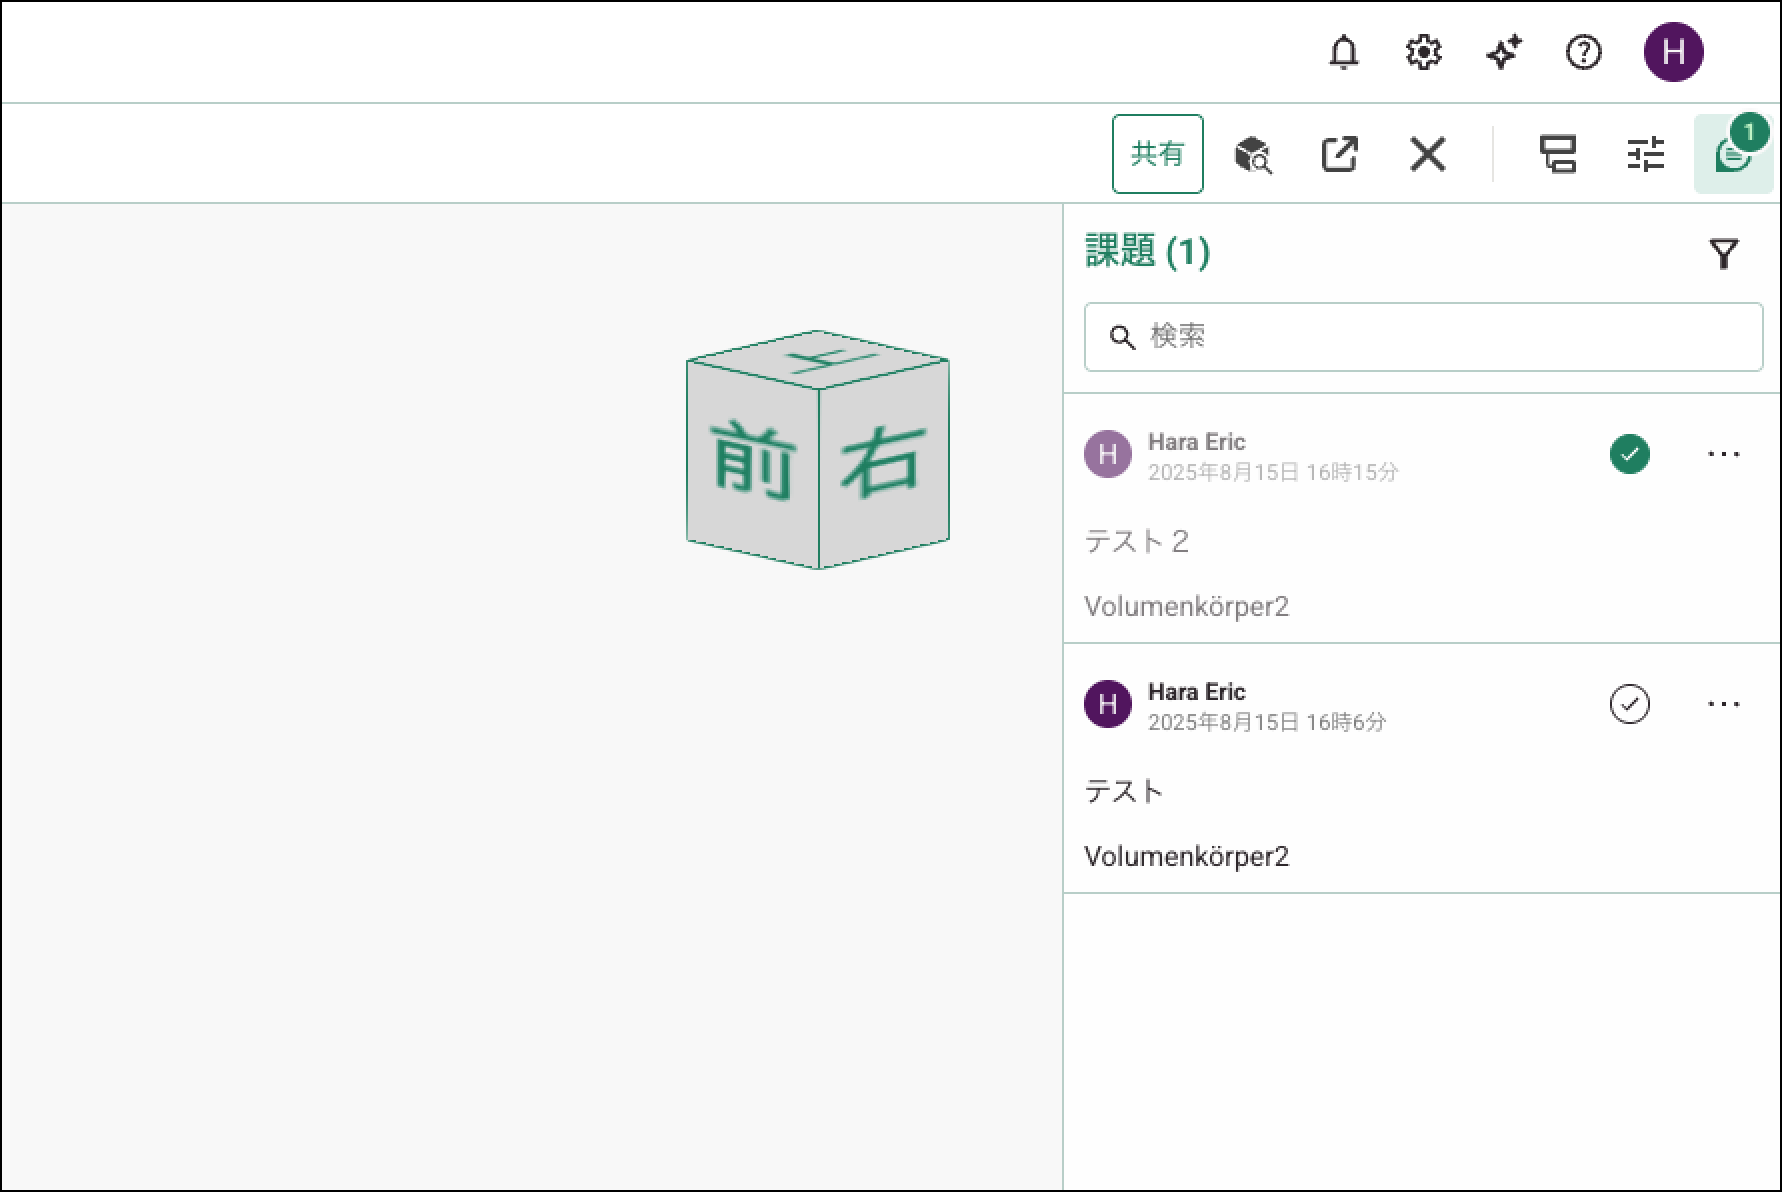Viewport: 1782px width, 1192px height.
Task: Open viewer in new window icon
Action: tap(1339, 155)
